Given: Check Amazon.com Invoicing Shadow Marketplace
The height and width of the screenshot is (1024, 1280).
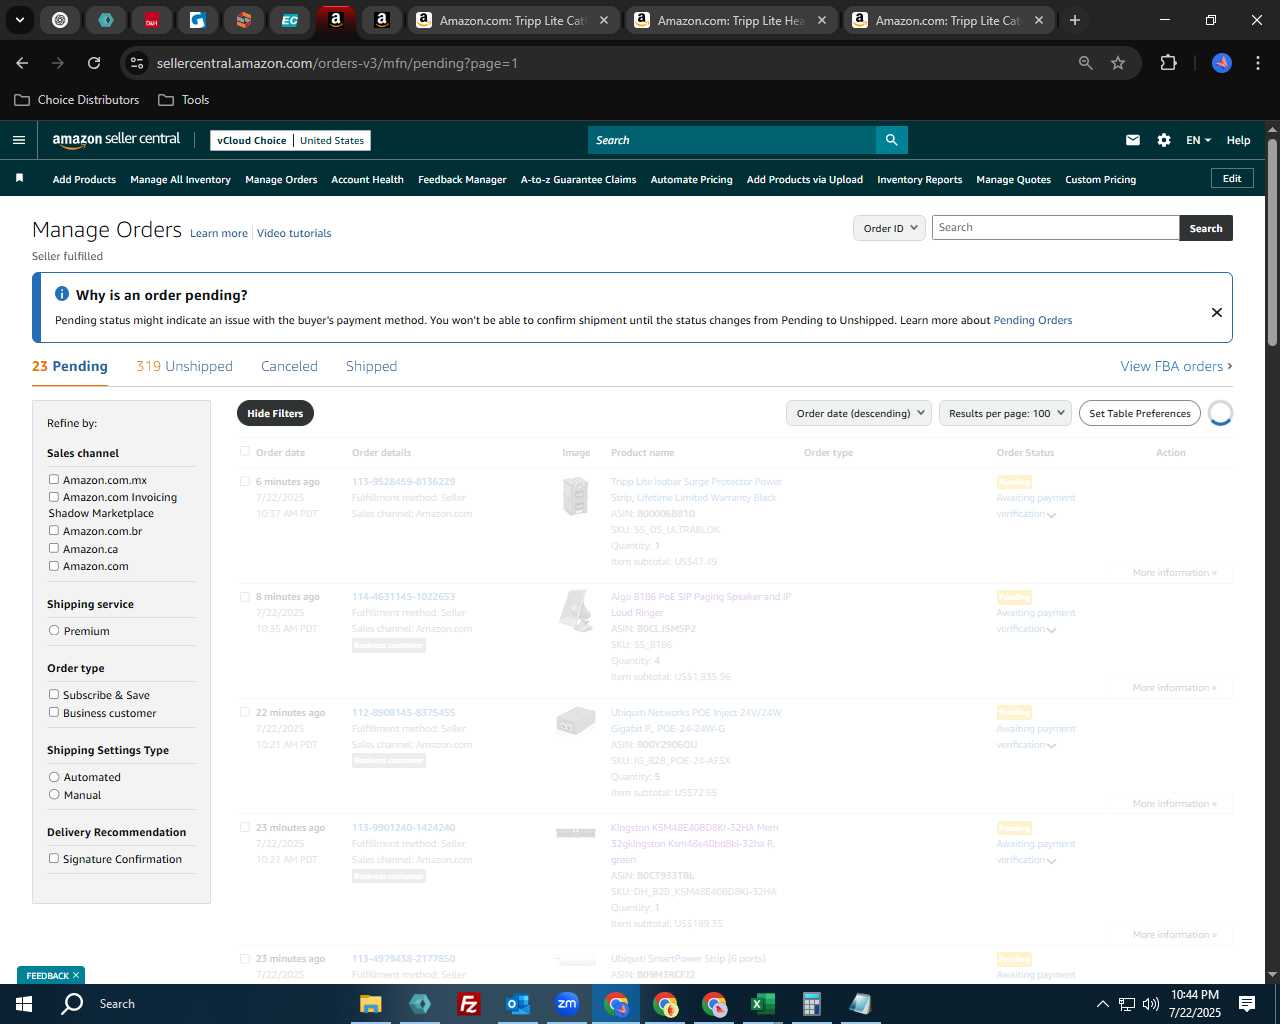Looking at the screenshot, I should point(54,497).
